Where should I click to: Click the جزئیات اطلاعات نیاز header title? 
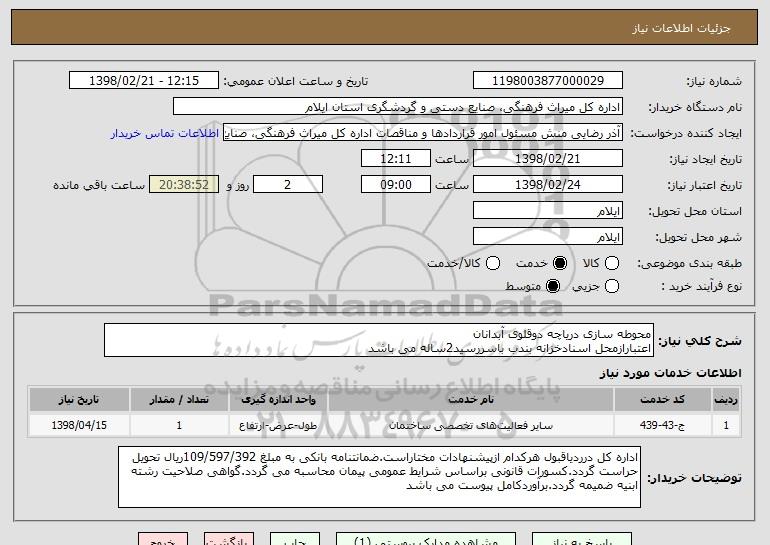pos(681,28)
